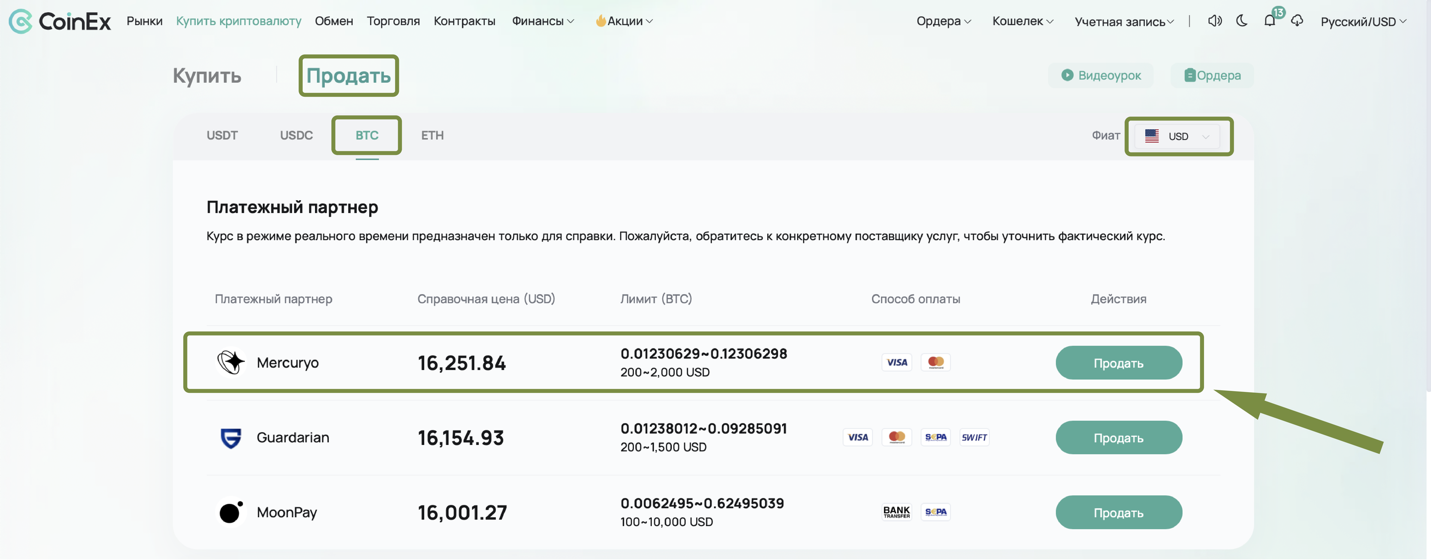Switch to the Продать tab

(348, 76)
